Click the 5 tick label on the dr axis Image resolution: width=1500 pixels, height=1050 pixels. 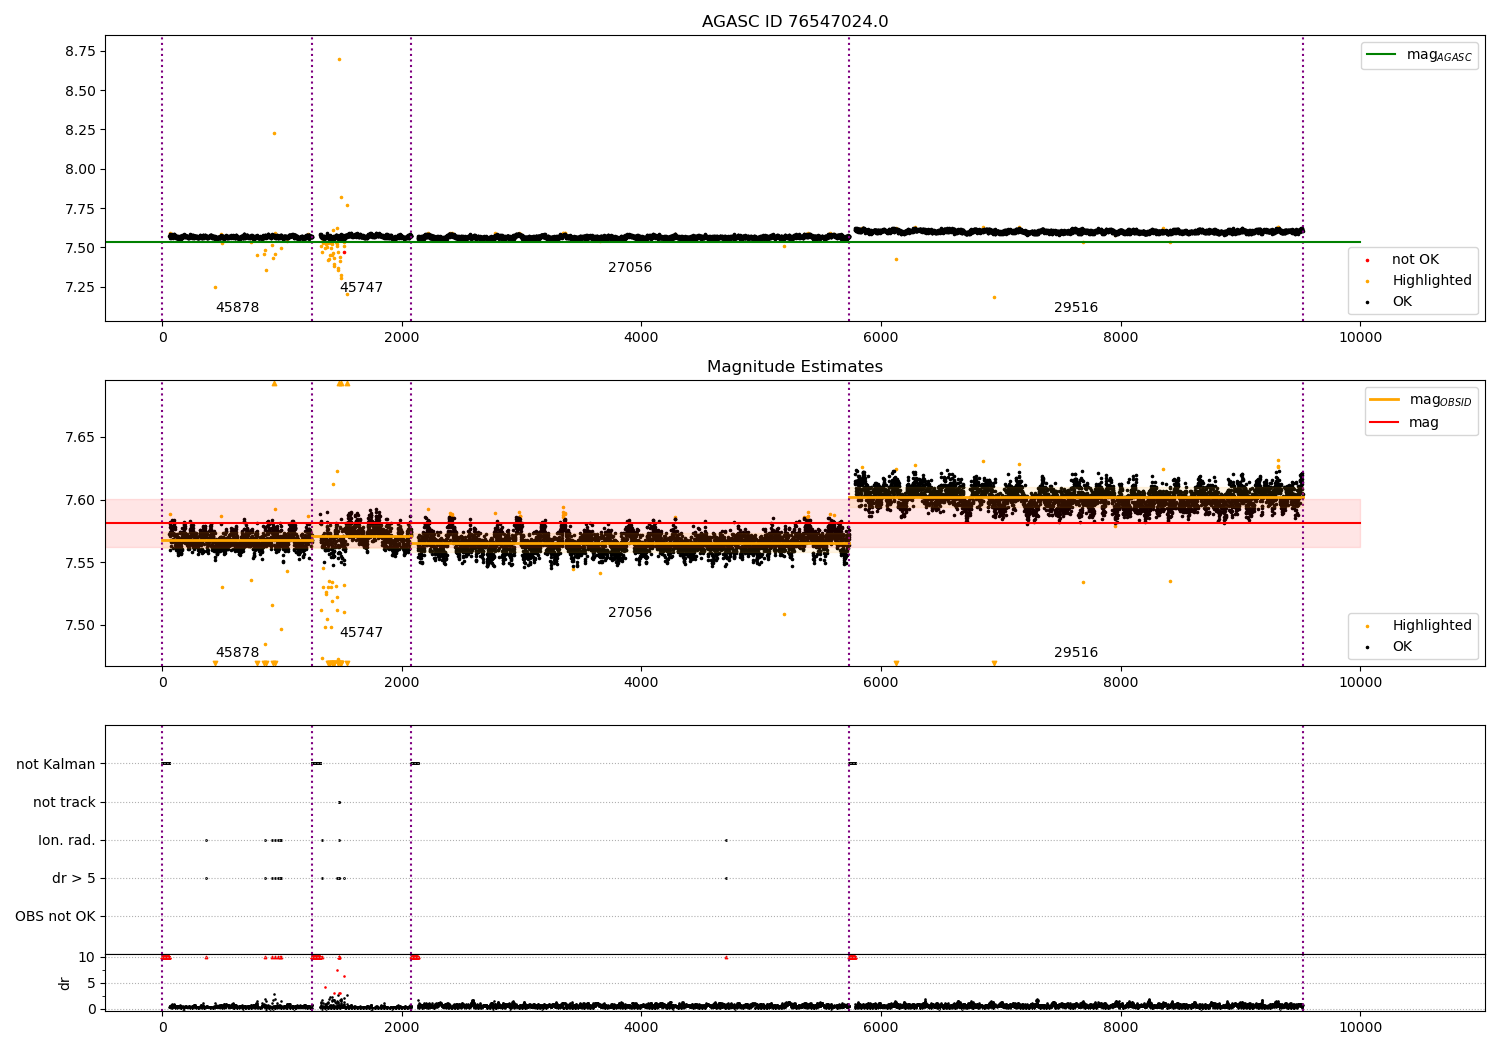click(x=92, y=984)
